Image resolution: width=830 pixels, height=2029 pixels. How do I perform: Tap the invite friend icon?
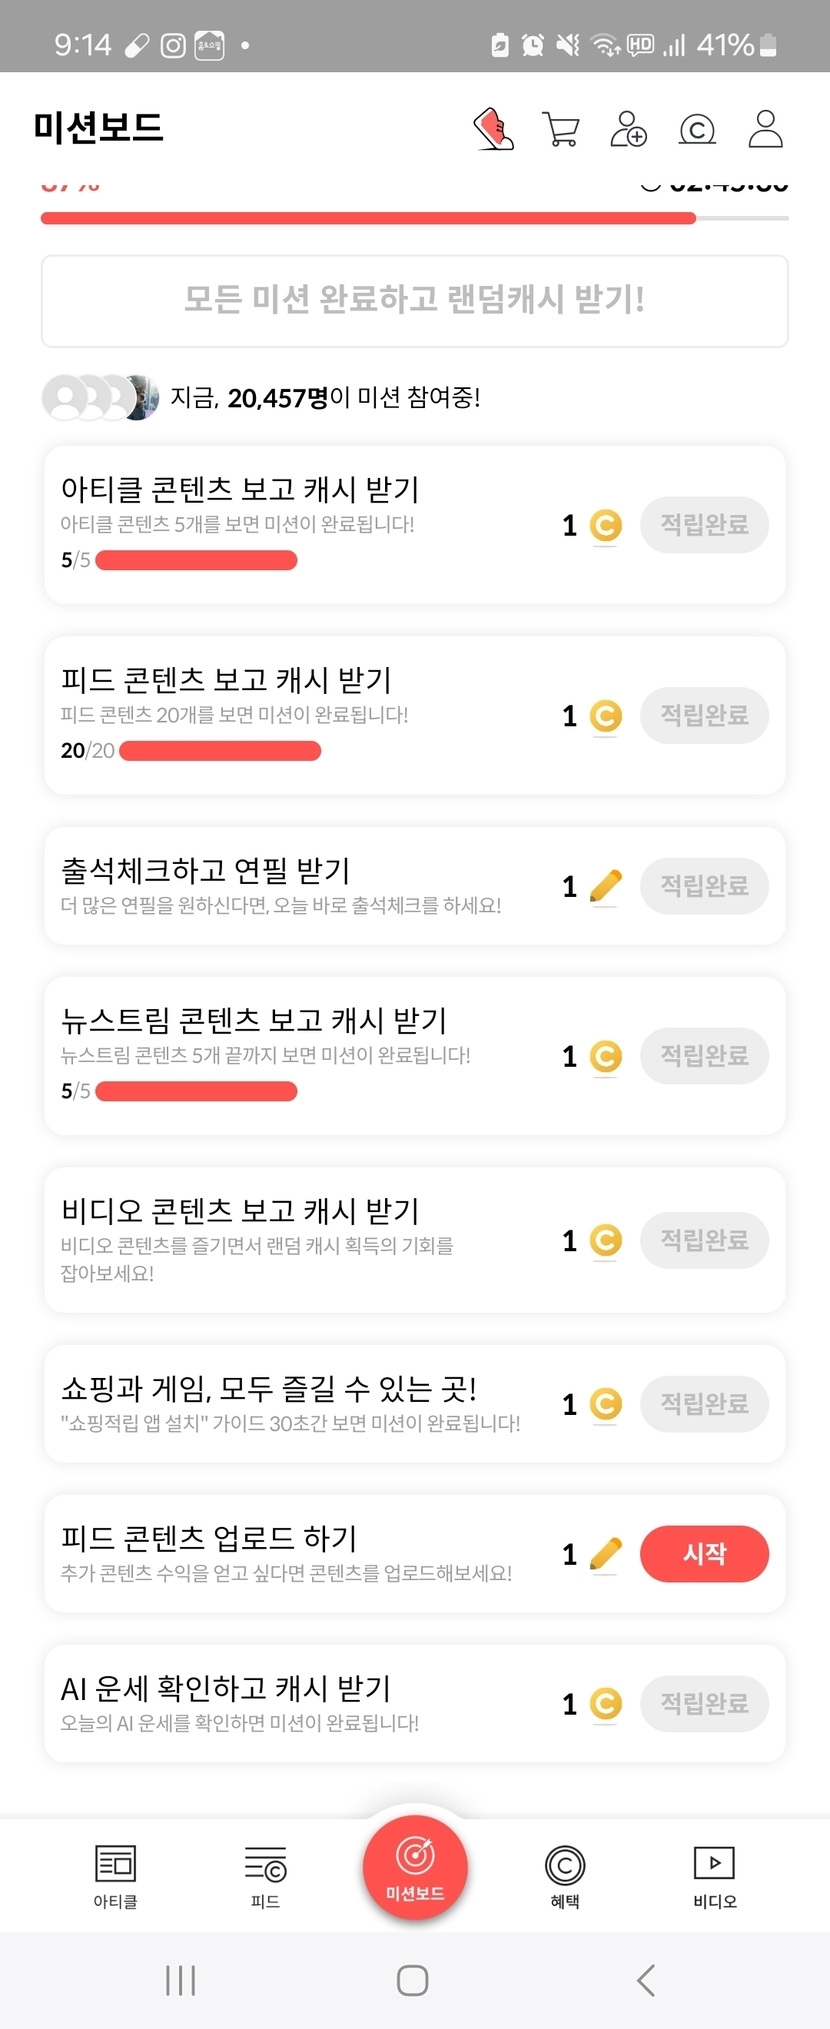coord(629,129)
